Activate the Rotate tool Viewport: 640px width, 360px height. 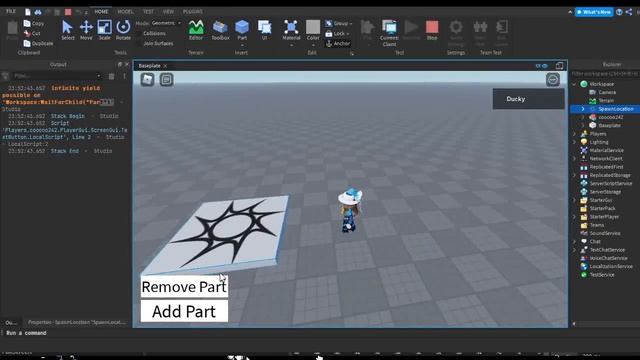(x=123, y=30)
